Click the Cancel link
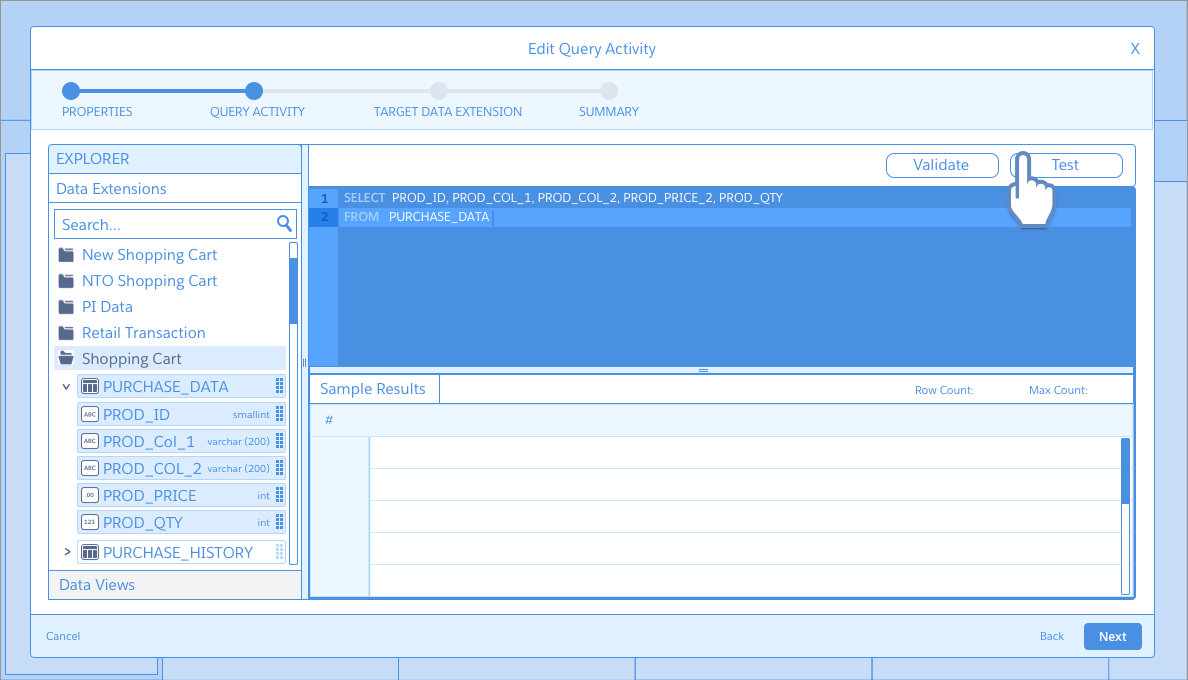This screenshot has width=1188, height=680. click(63, 636)
